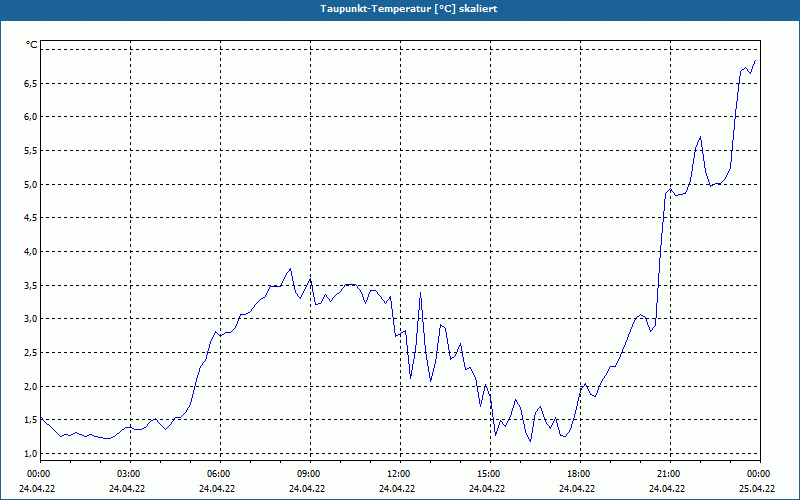Select the 2,0 y-axis label

pos(31,386)
